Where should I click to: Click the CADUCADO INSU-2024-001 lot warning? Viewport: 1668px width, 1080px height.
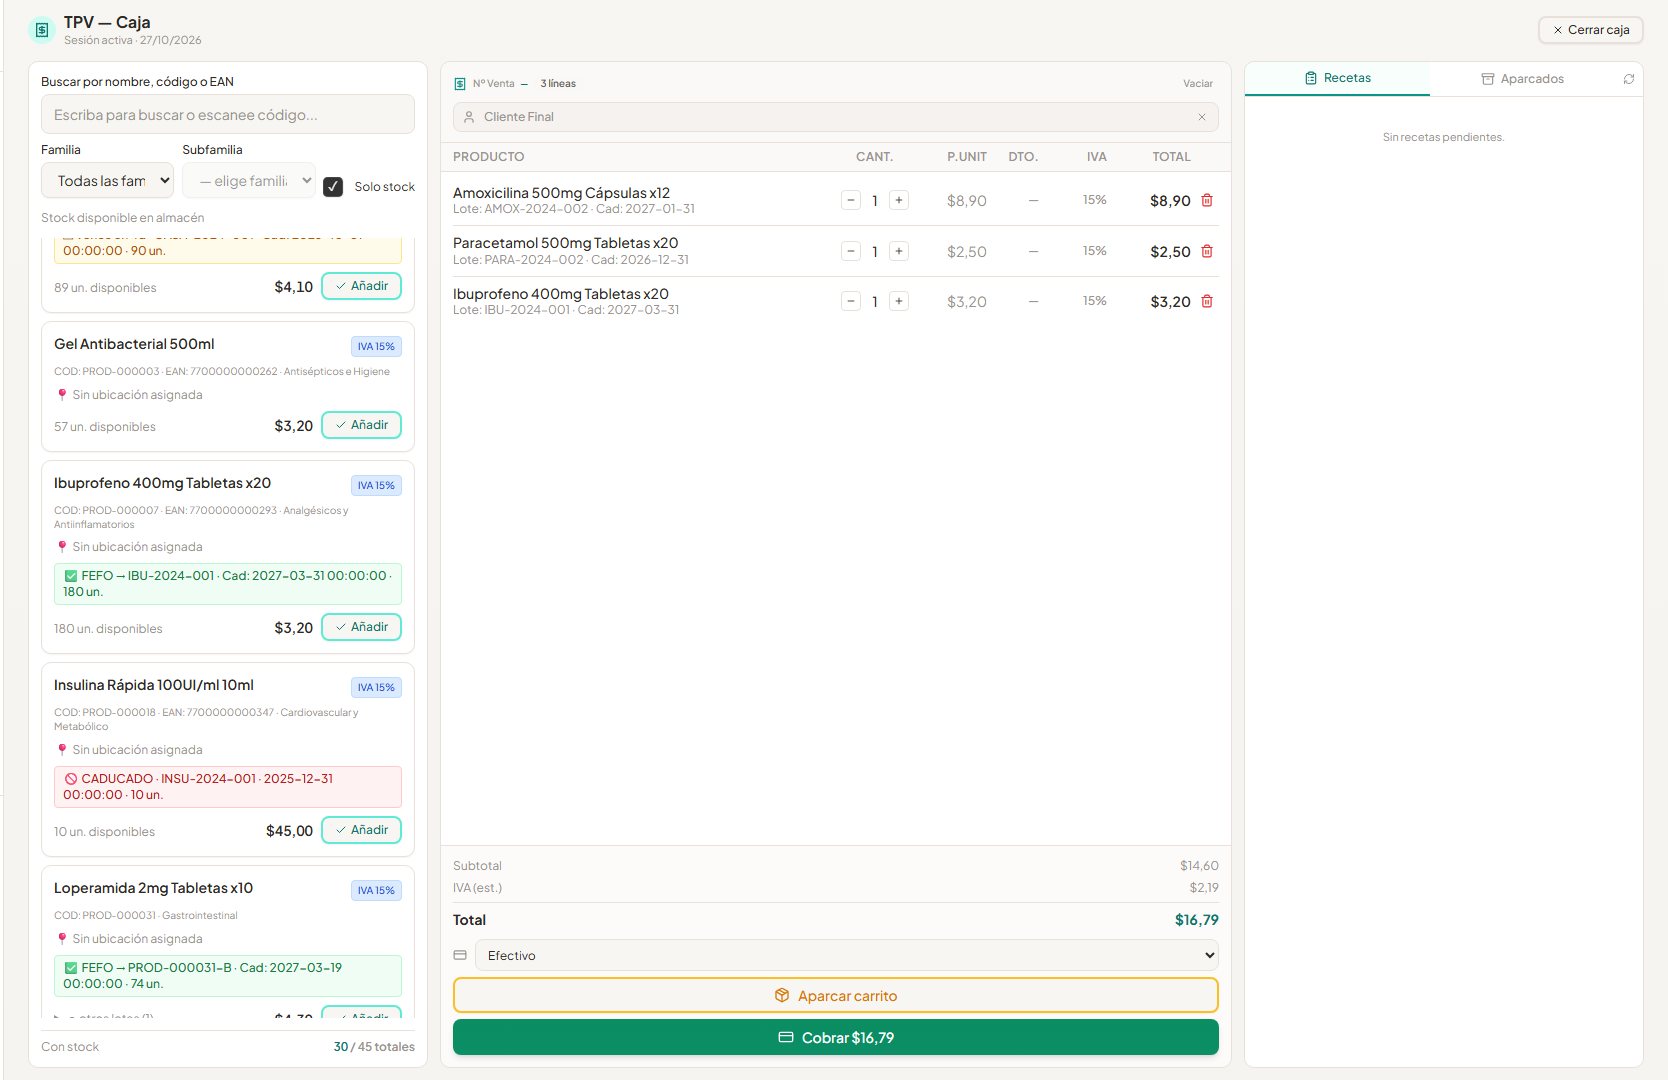228,787
